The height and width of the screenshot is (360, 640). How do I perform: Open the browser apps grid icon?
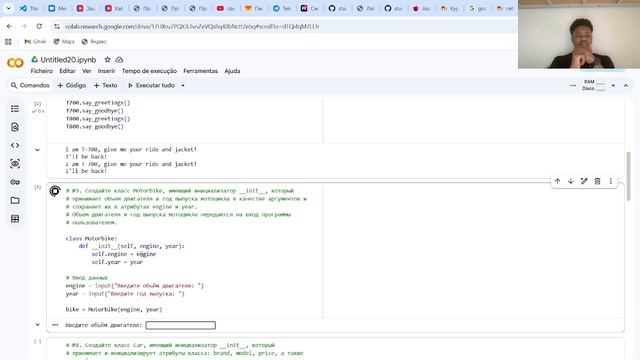pyautogui.click(x=8, y=42)
